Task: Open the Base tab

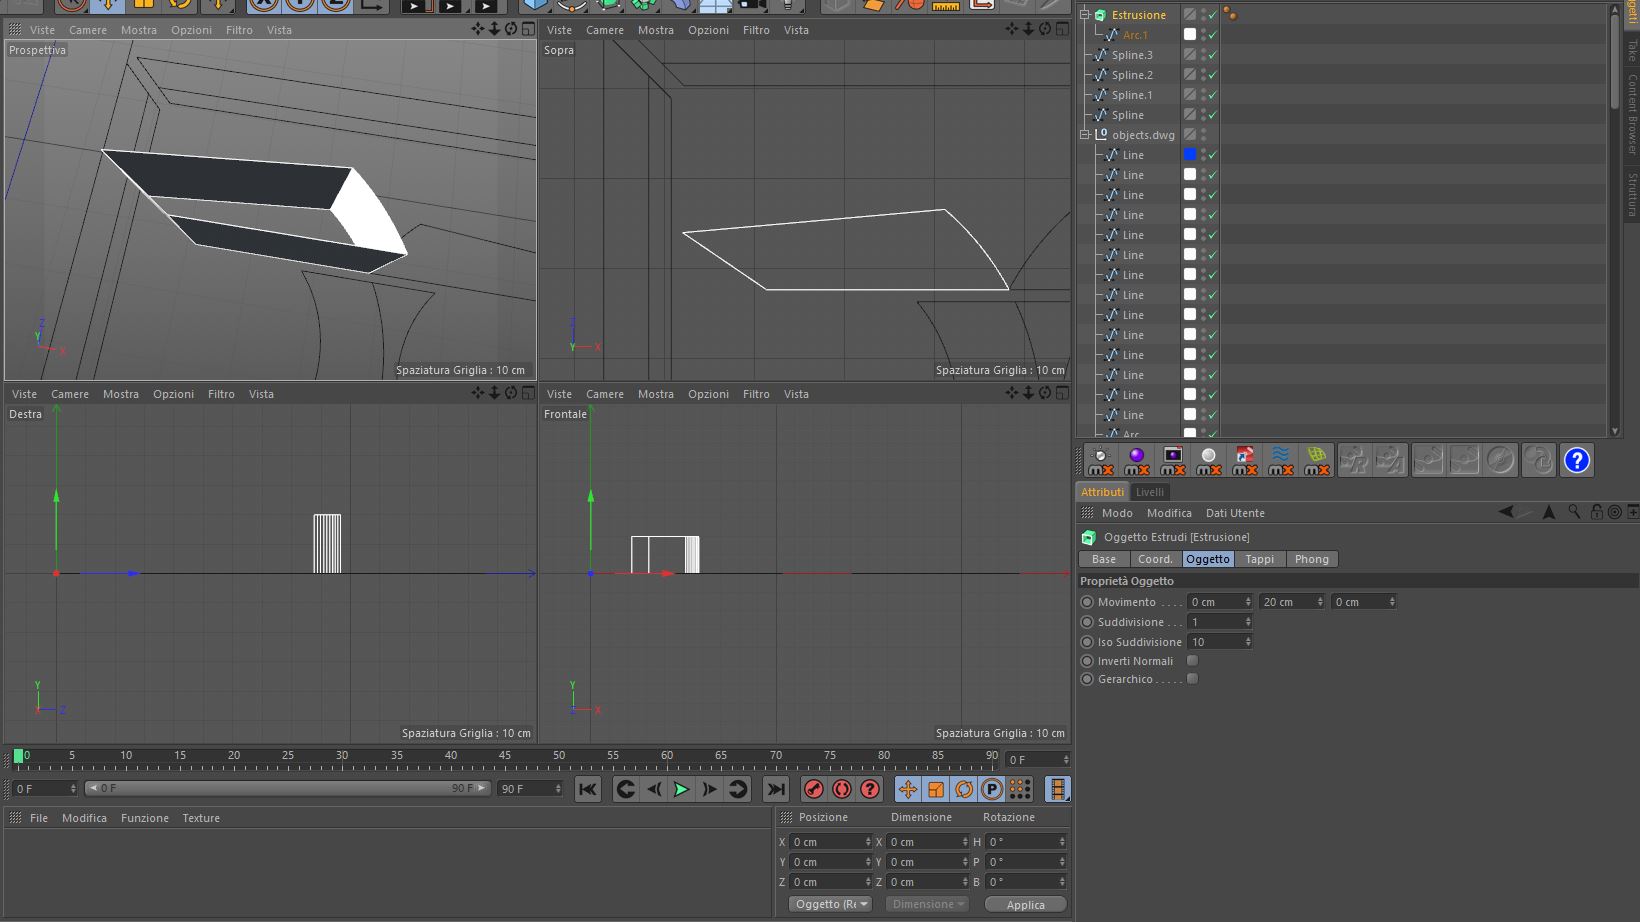Action: [x=1104, y=559]
